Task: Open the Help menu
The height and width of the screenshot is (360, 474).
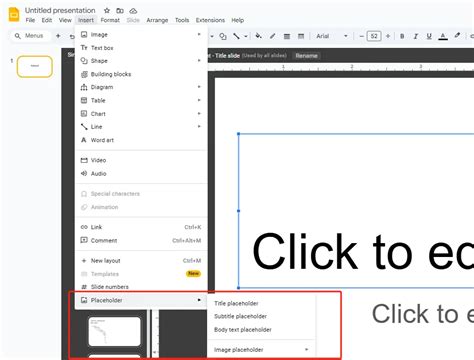Action: [x=237, y=20]
